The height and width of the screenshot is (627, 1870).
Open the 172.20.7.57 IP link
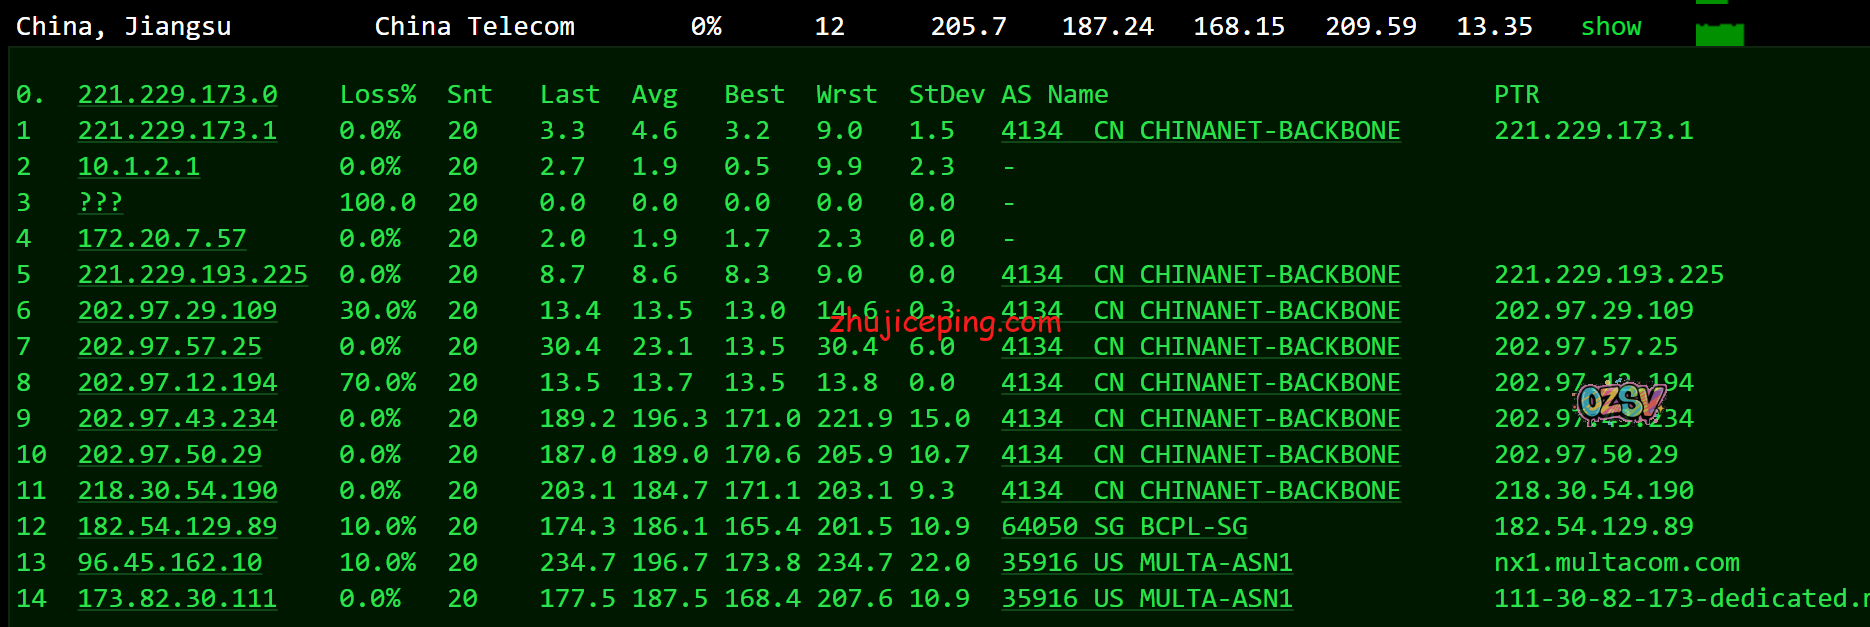tap(162, 239)
